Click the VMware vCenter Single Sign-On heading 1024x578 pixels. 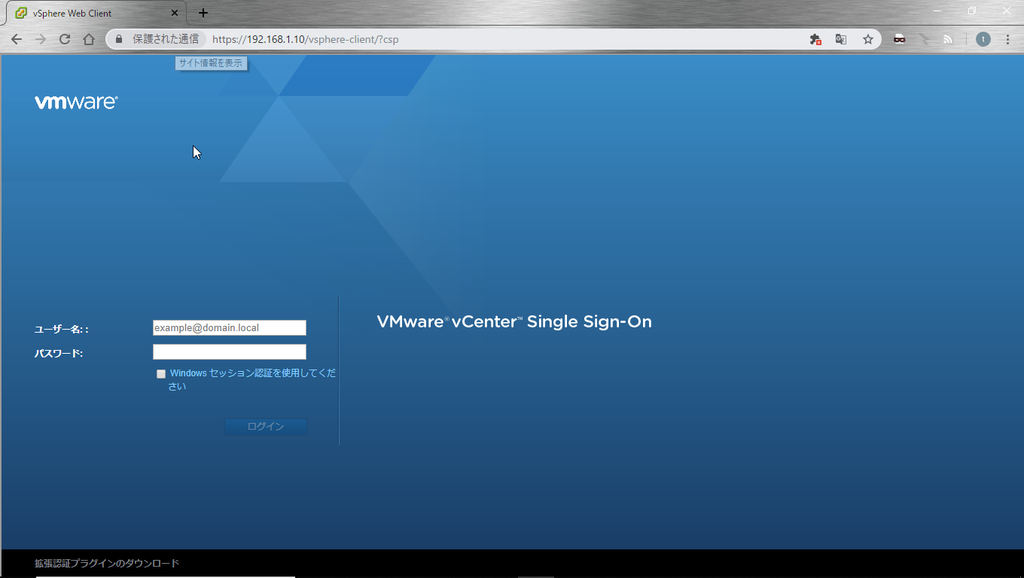tap(514, 321)
